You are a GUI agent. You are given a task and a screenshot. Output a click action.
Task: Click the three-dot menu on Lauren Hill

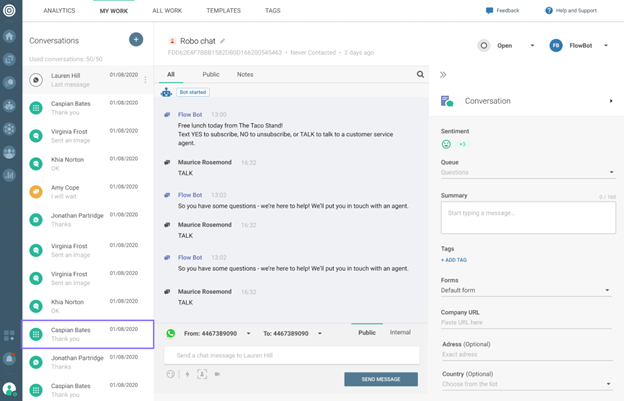(x=146, y=80)
